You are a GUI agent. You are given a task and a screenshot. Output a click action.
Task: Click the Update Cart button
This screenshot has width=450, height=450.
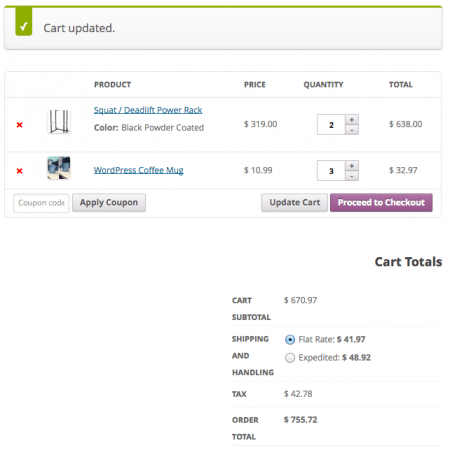[295, 202]
